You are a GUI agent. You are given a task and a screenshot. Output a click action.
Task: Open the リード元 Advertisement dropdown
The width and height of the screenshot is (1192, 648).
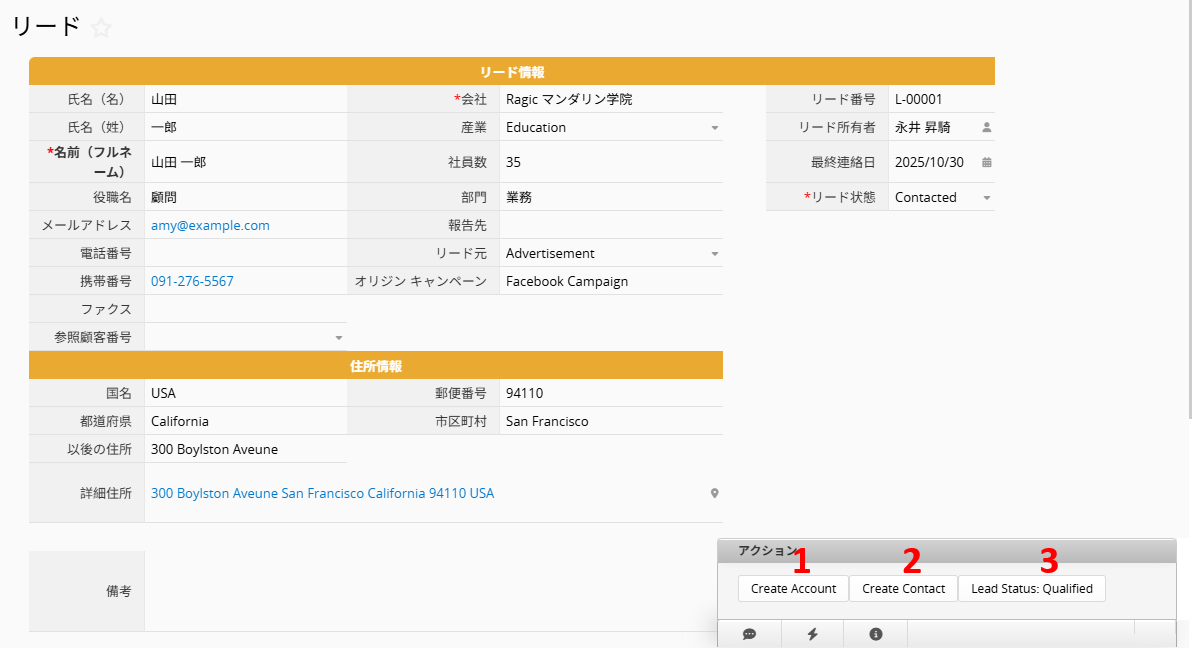[714, 254]
